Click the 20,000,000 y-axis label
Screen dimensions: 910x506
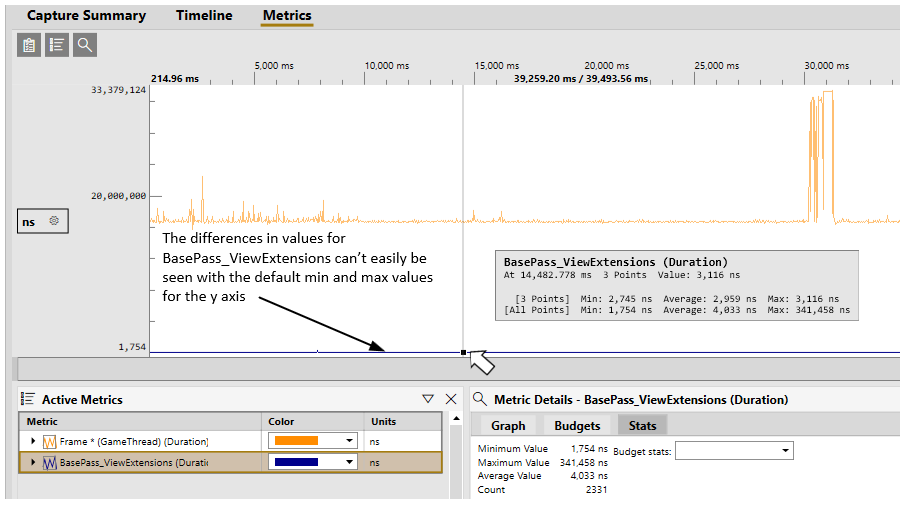pyautogui.click(x=118, y=196)
